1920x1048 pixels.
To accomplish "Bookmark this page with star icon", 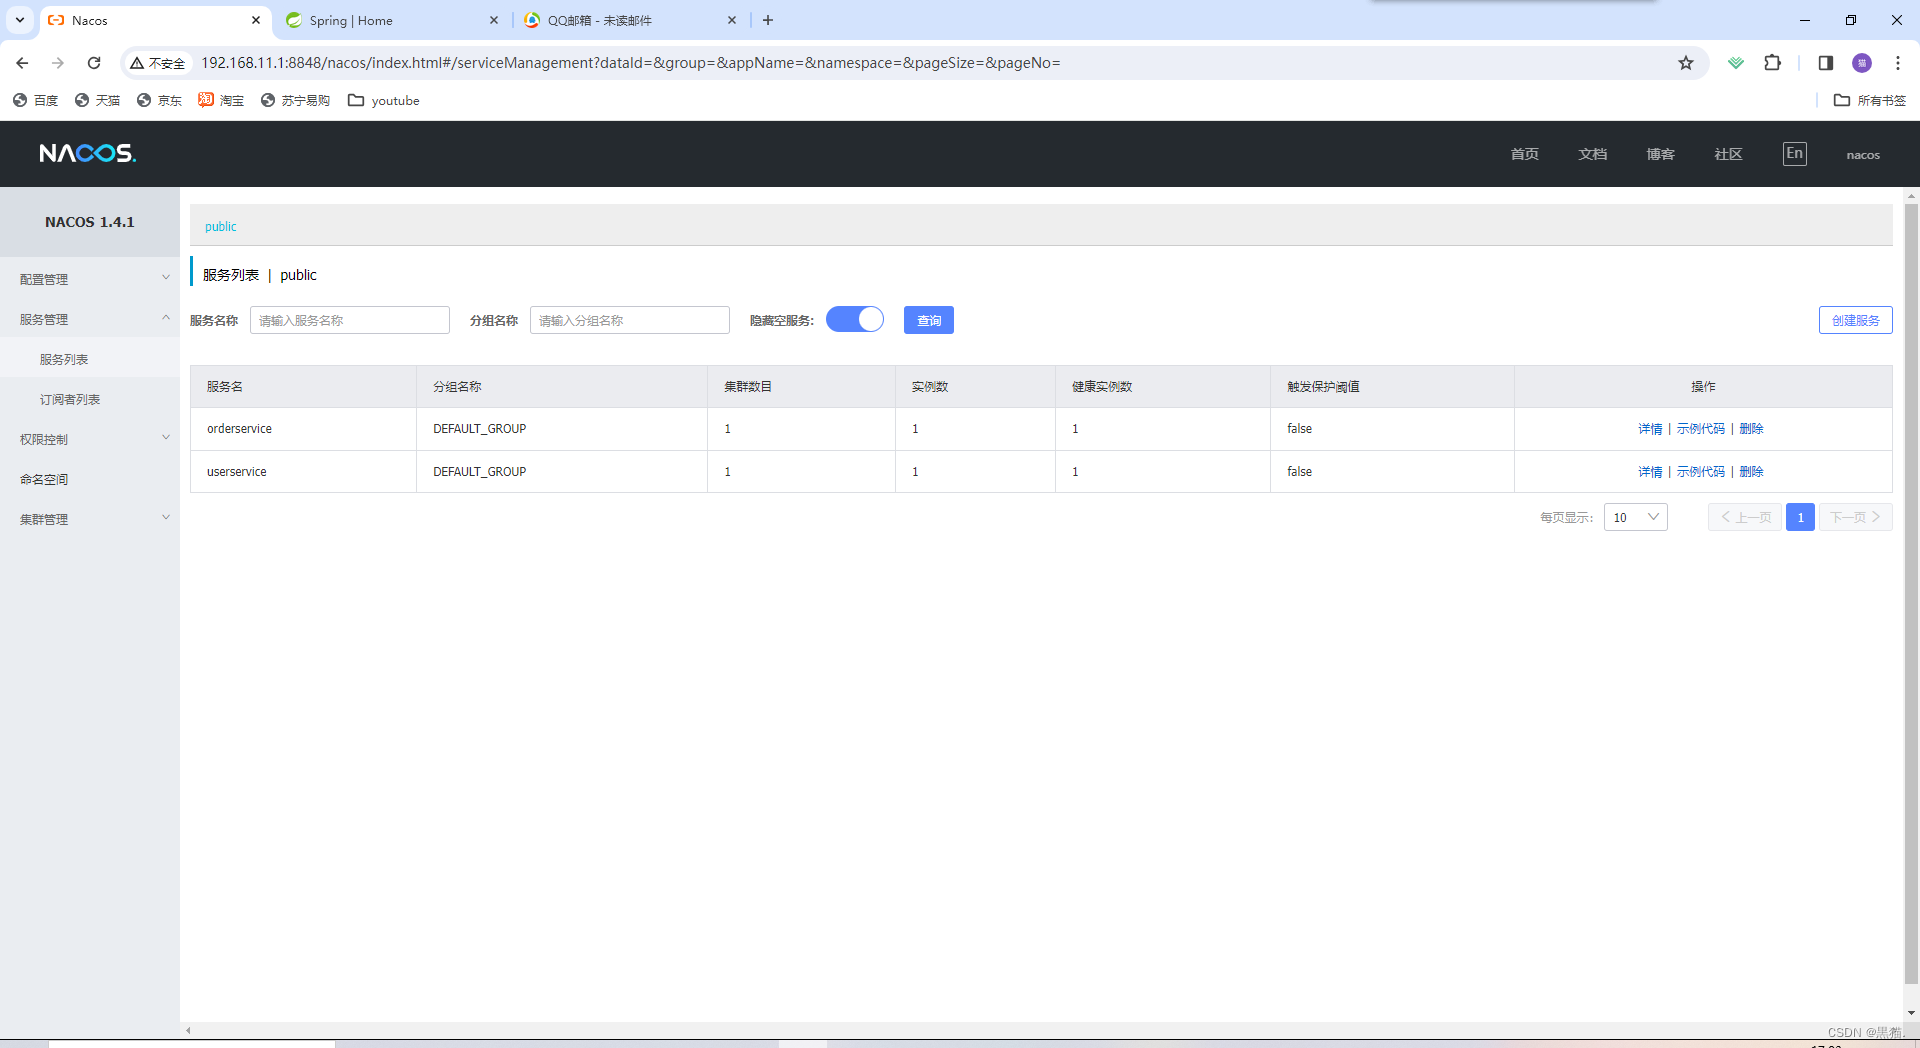I will pyautogui.click(x=1686, y=63).
